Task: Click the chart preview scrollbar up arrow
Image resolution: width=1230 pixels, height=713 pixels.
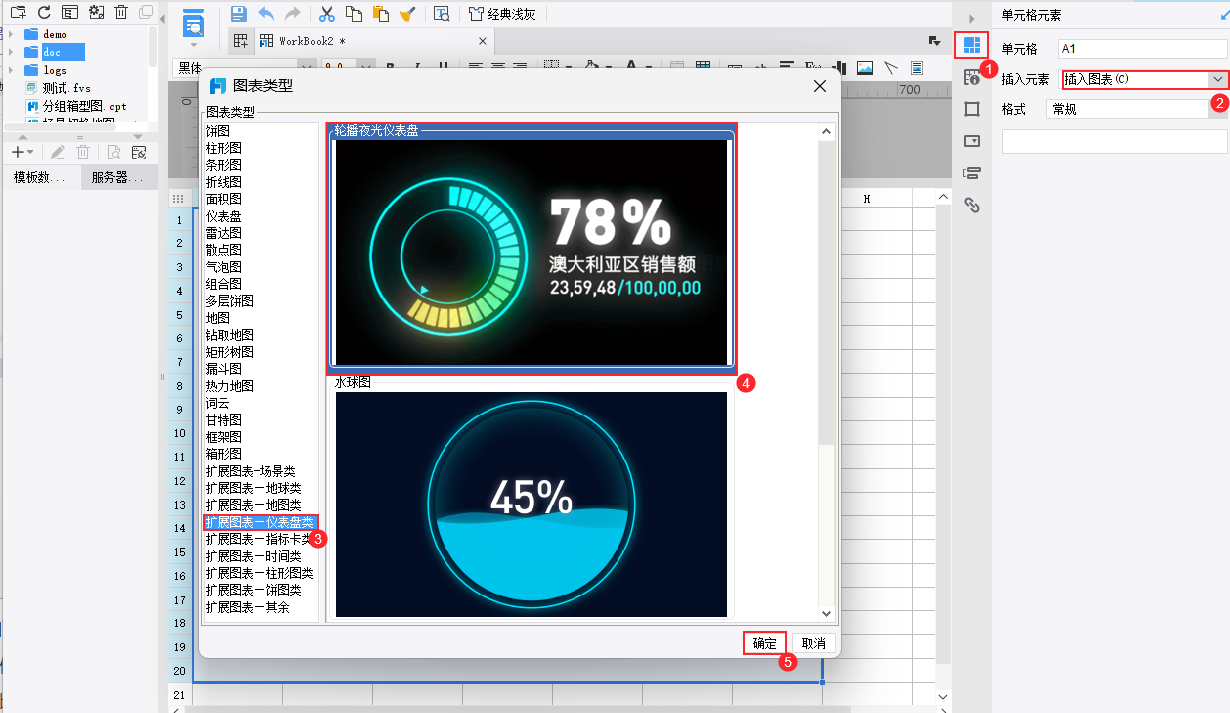Action: pyautogui.click(x=826, y=131)
